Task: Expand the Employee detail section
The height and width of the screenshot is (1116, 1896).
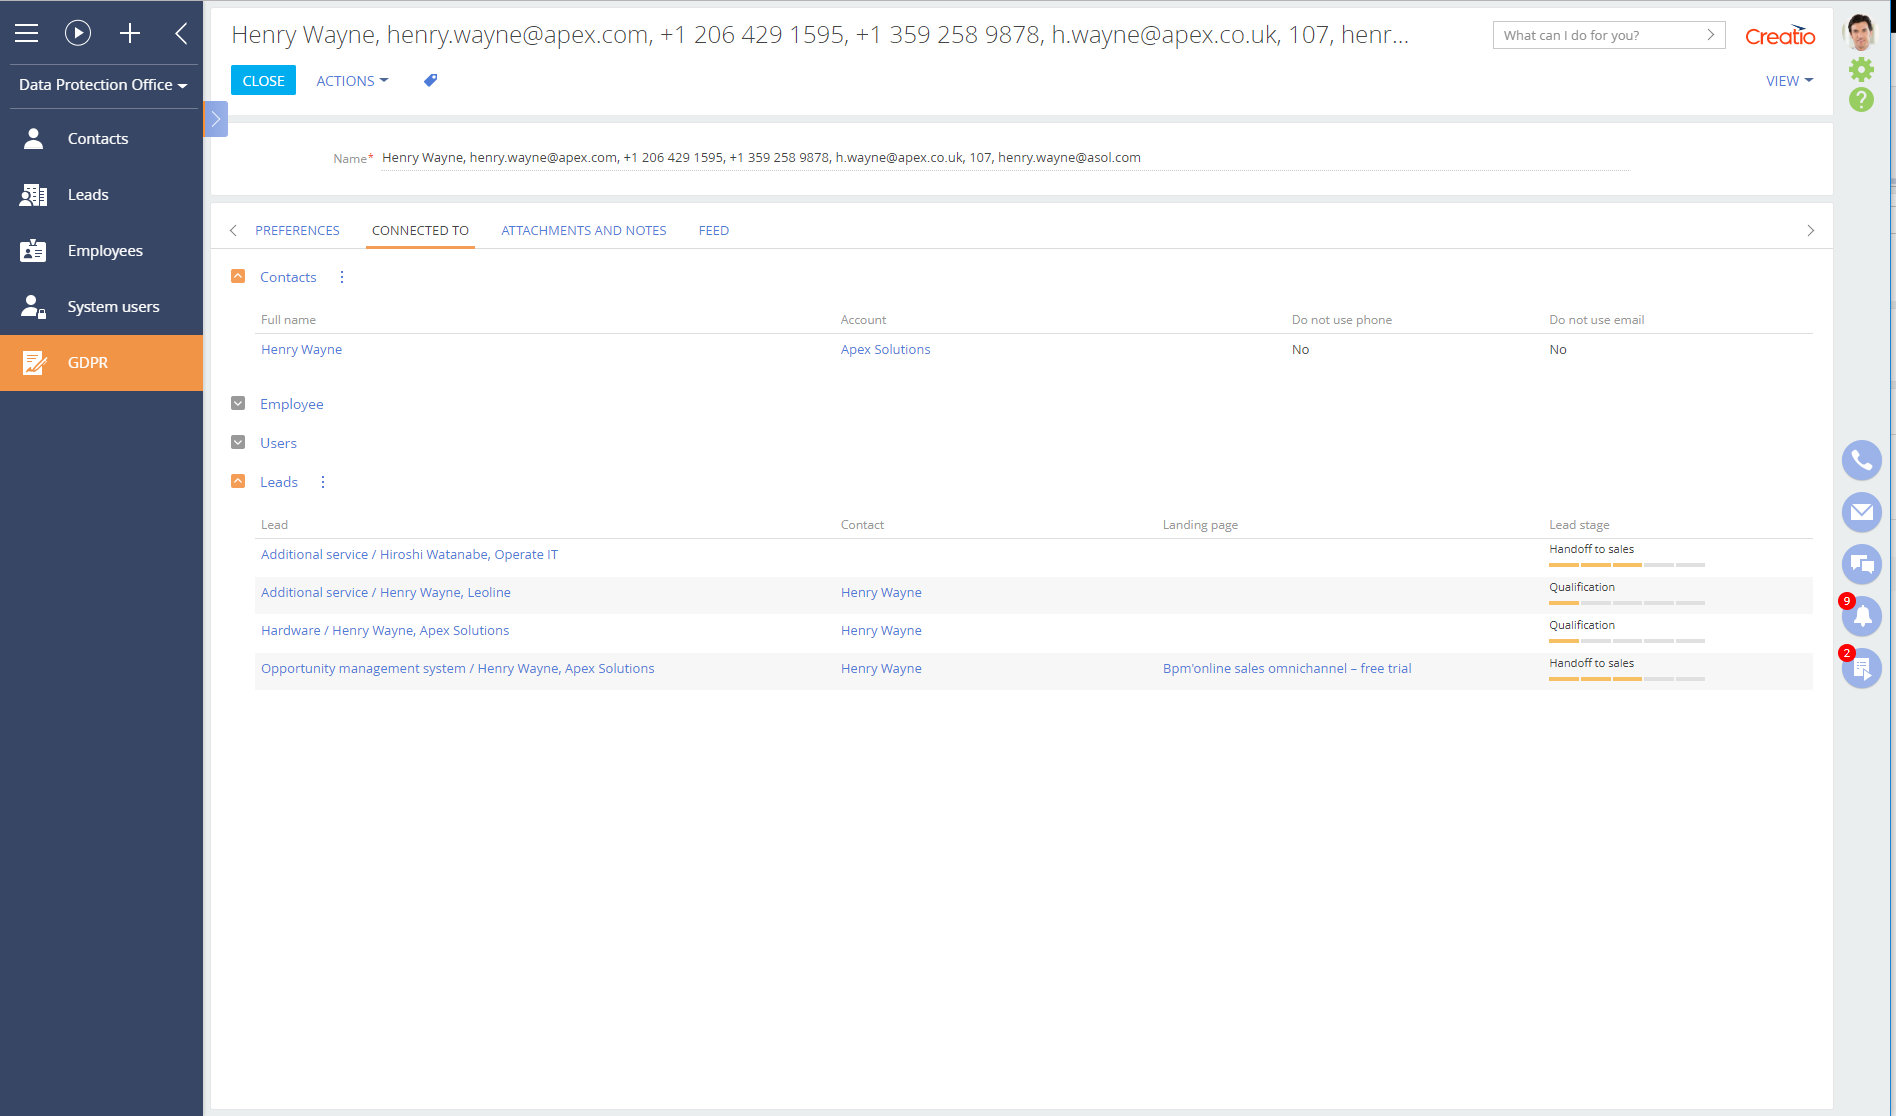Action: point(238,404)
